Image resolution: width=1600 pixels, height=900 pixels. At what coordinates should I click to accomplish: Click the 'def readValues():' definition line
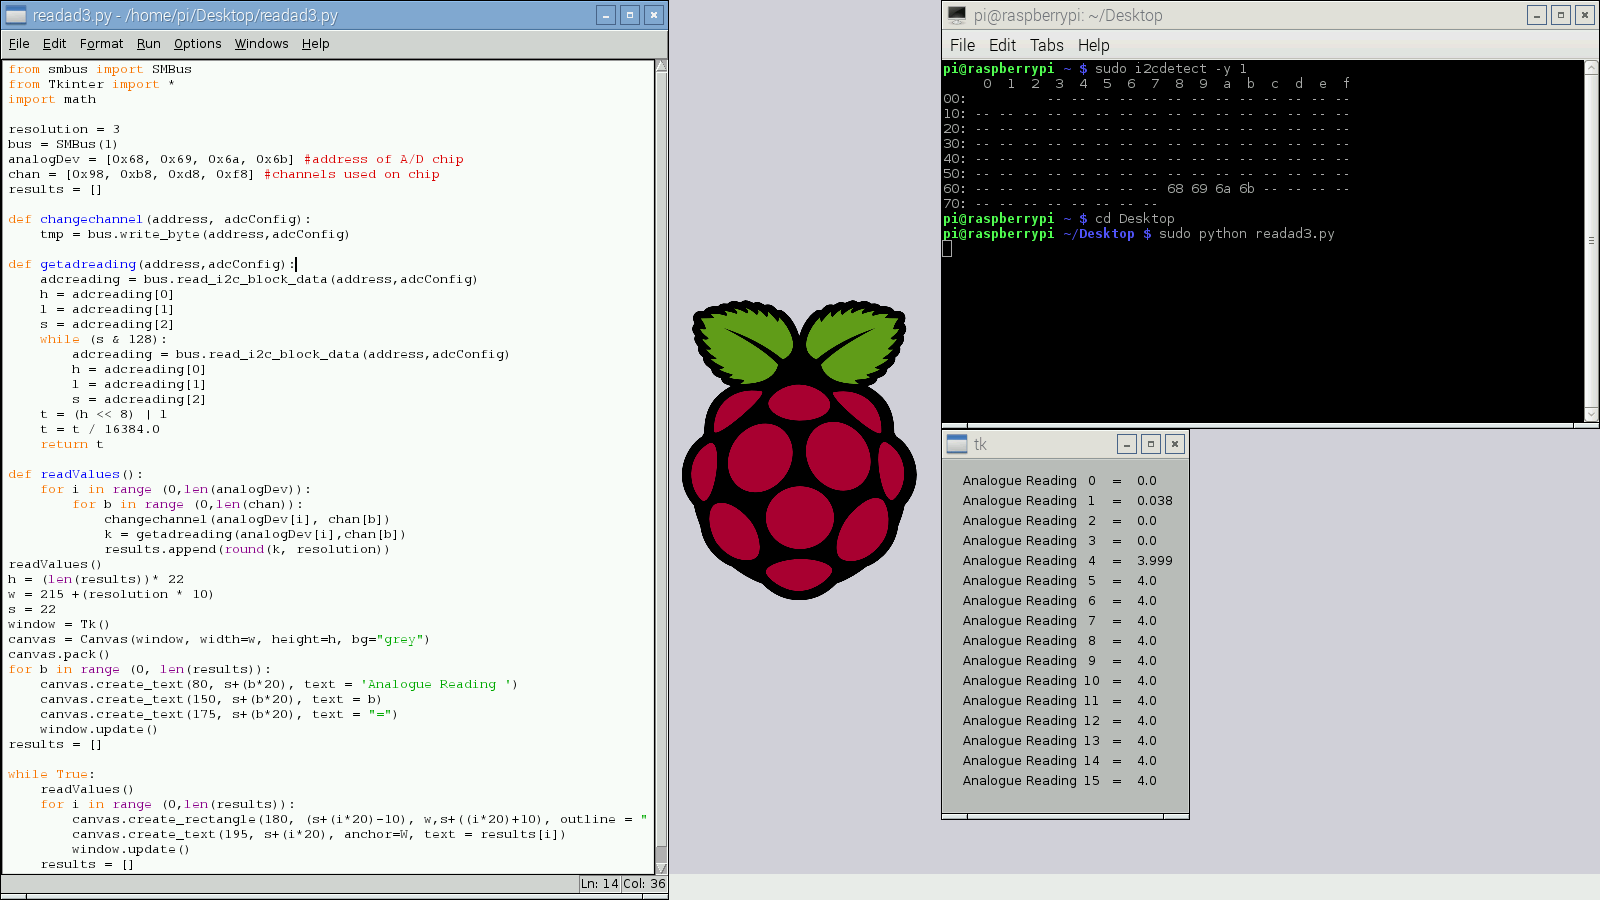point(76,474)
